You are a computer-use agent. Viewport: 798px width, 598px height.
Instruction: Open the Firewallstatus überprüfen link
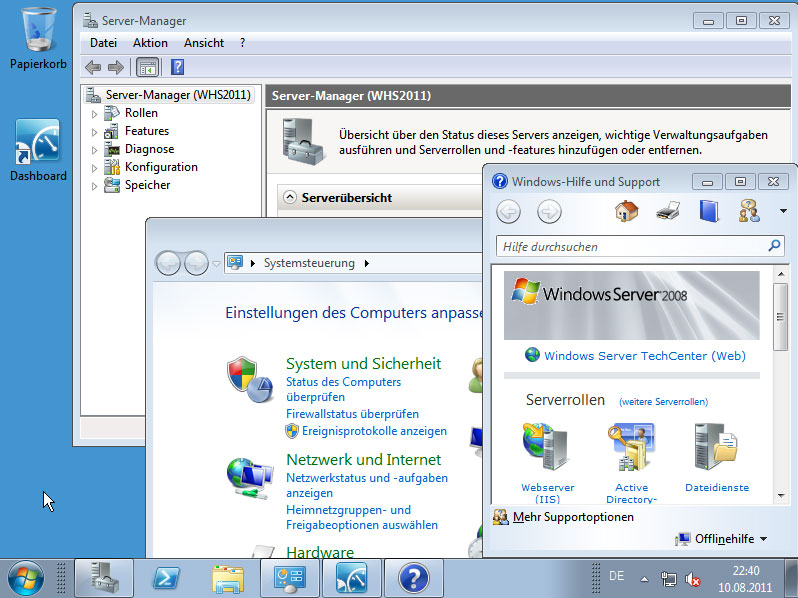(352, 413)
